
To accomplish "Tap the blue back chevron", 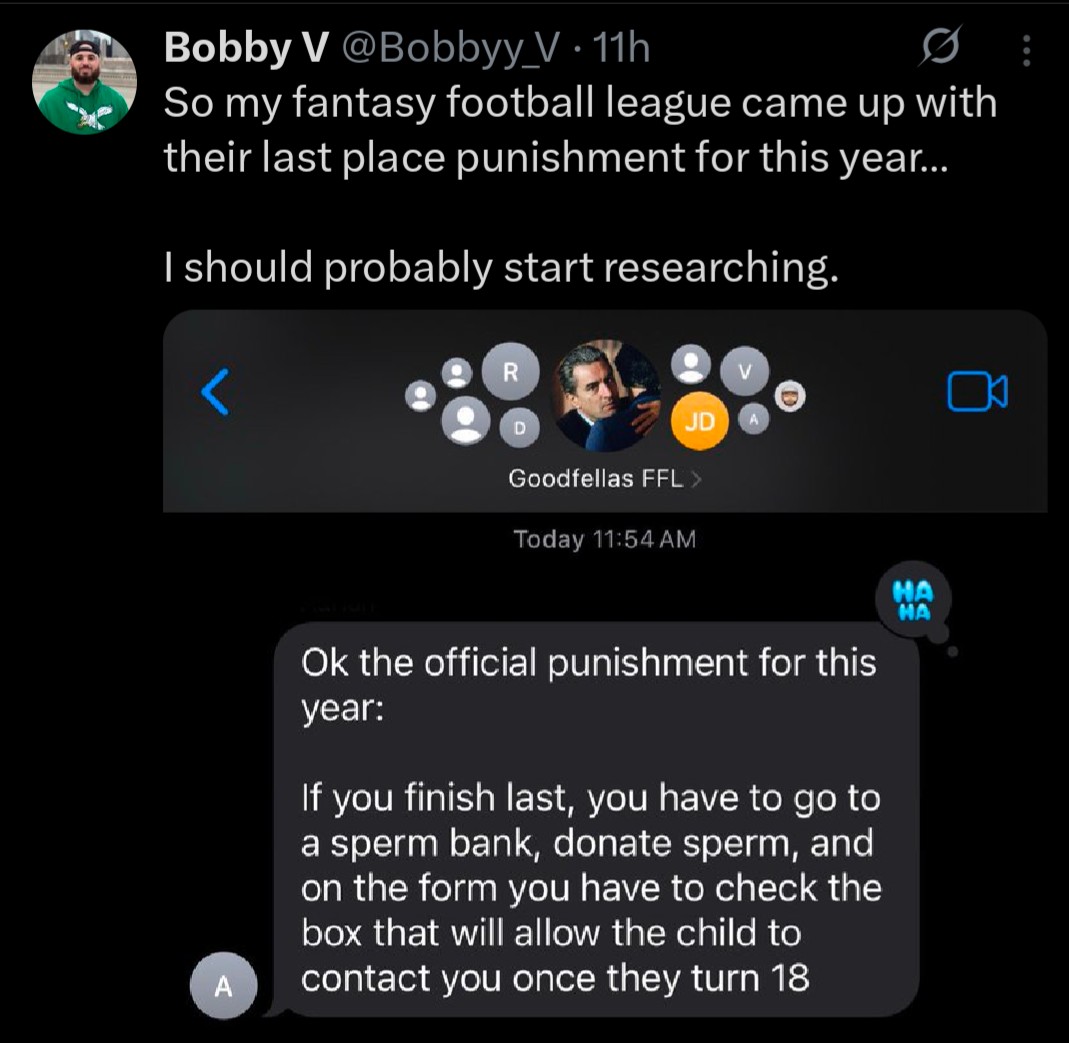I will coord(215,391).
